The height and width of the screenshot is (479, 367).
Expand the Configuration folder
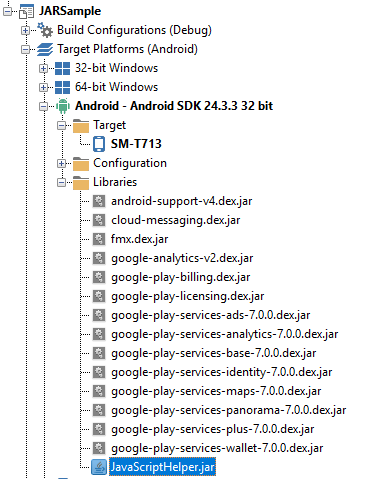pos(61,163)
